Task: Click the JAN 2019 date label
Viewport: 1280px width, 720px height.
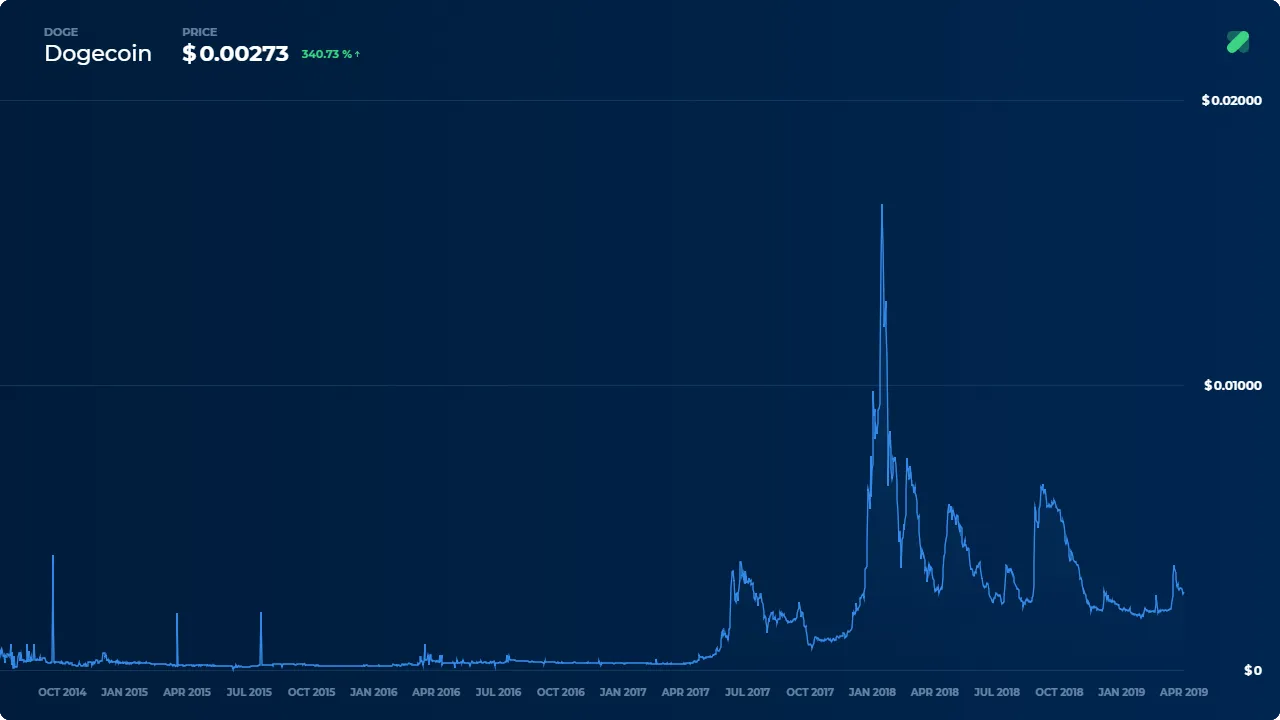Action: 1121,692
